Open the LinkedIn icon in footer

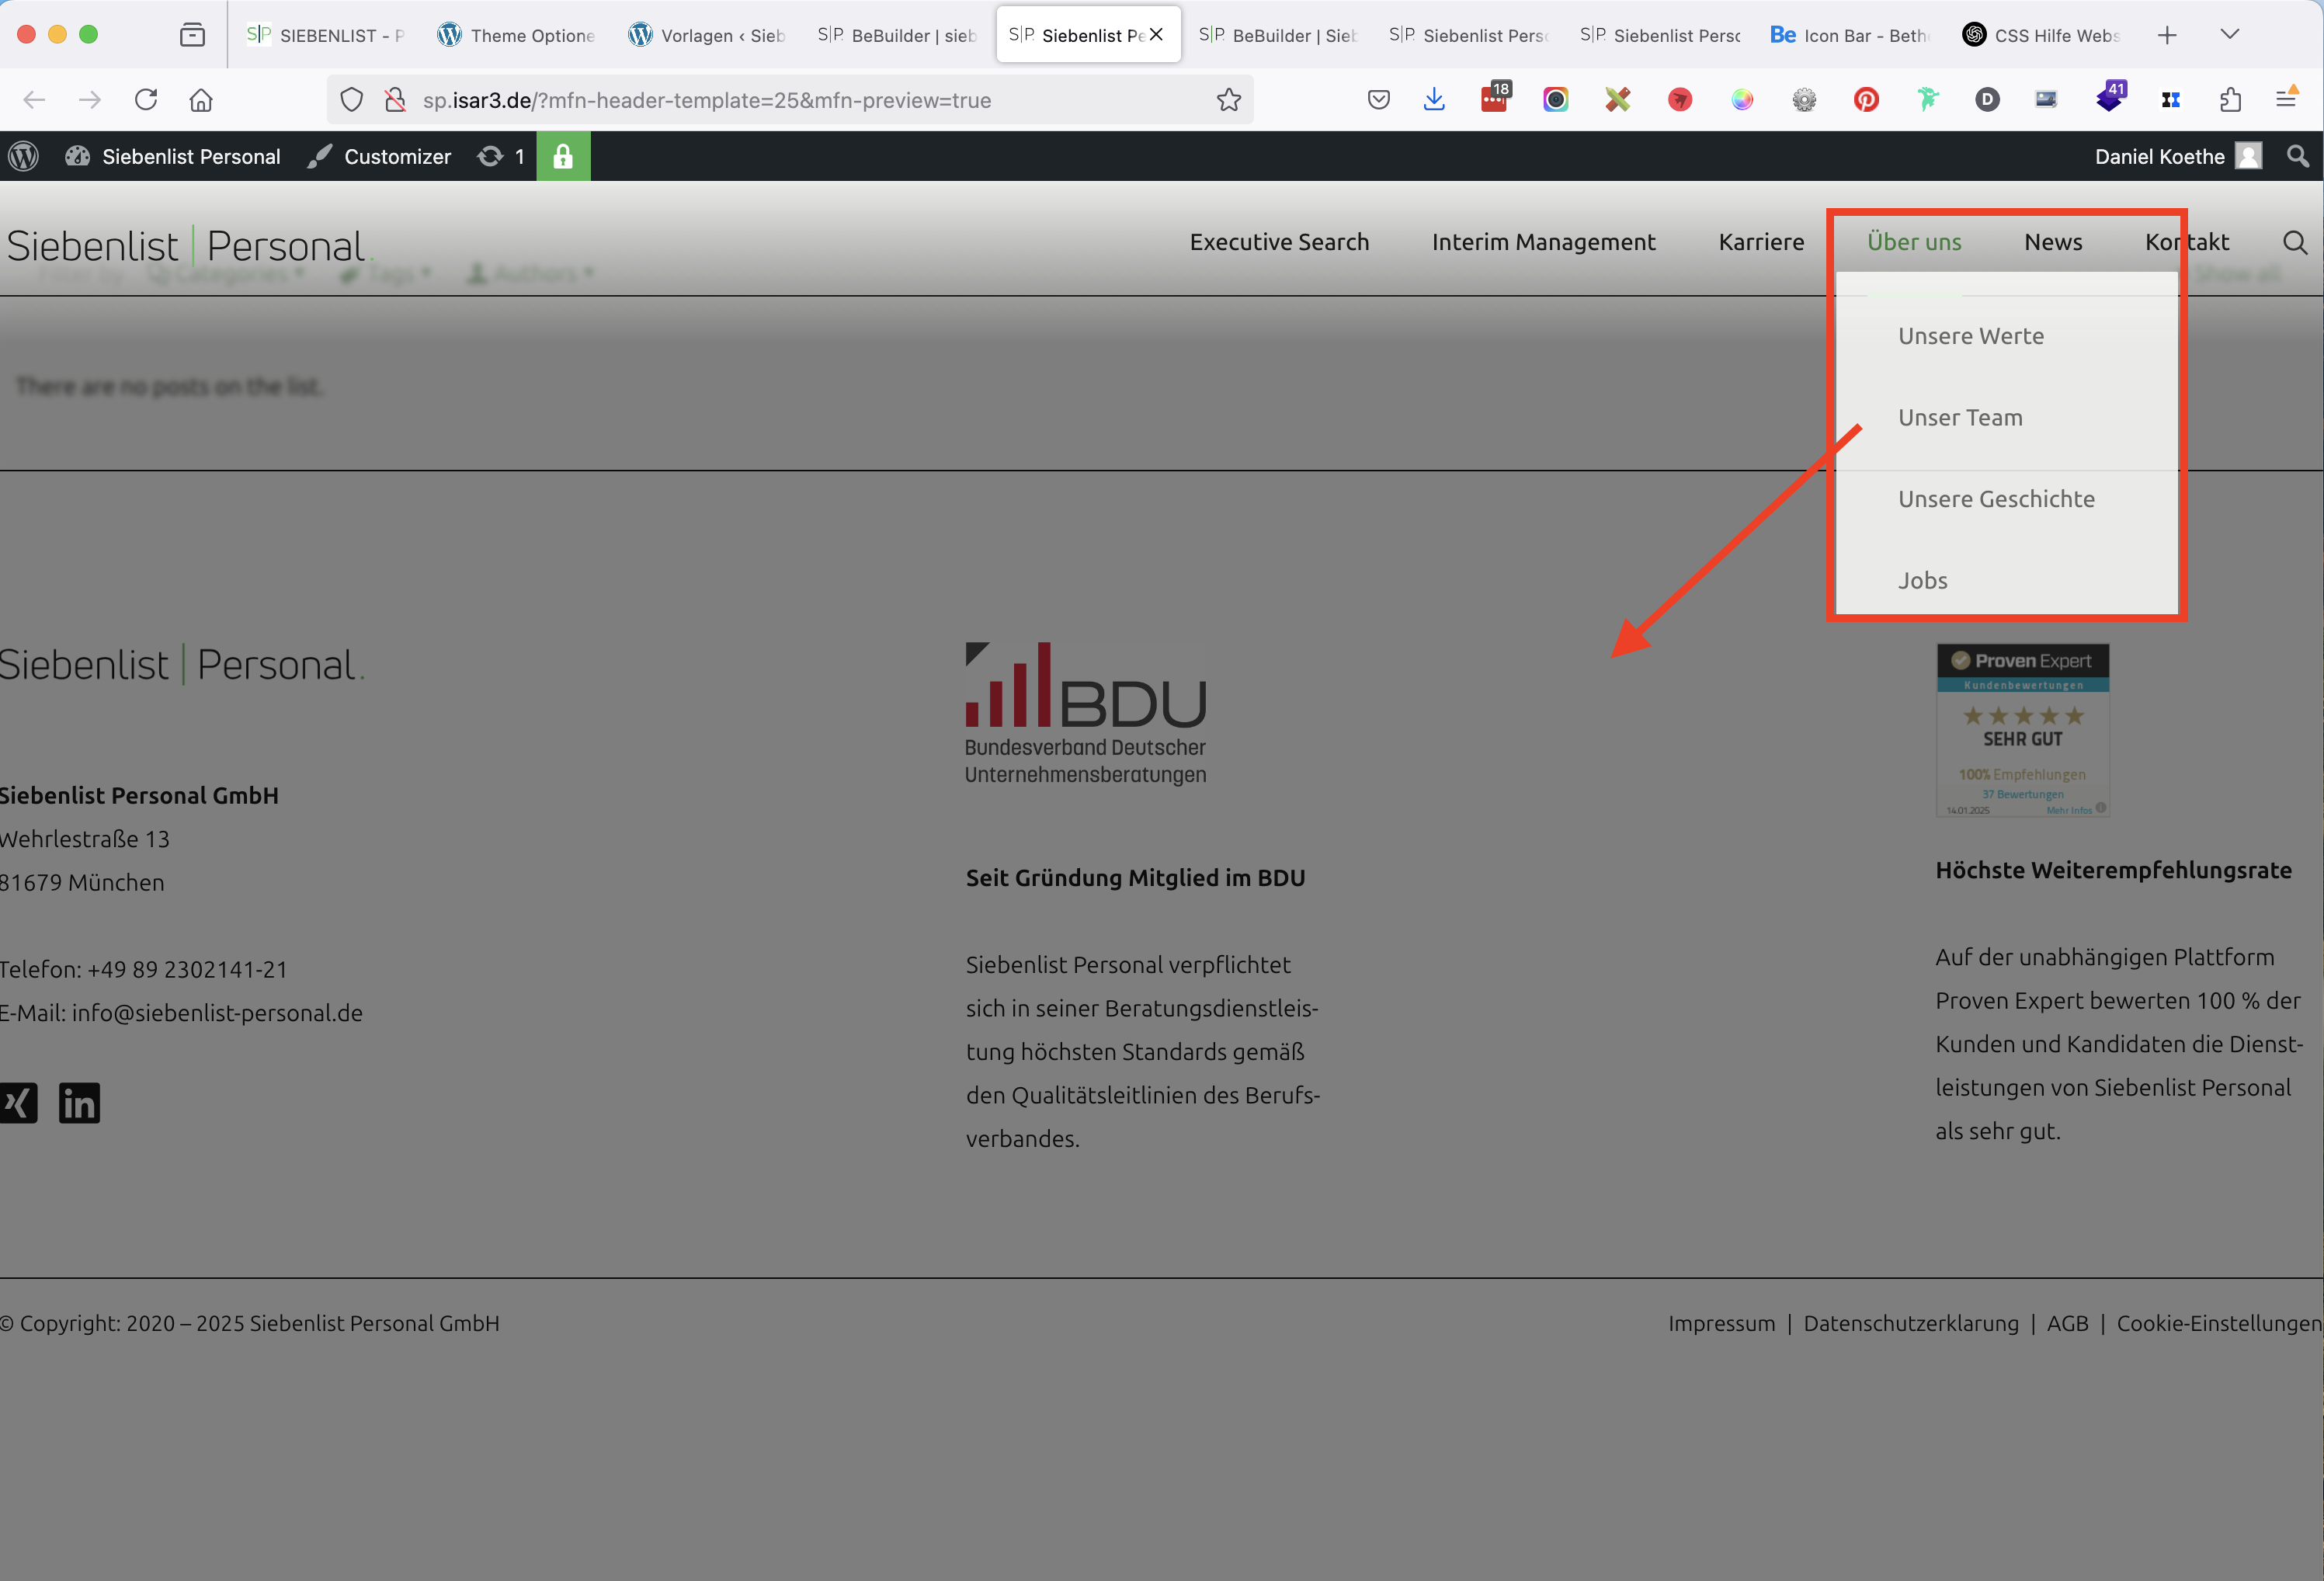point(79,1103)
